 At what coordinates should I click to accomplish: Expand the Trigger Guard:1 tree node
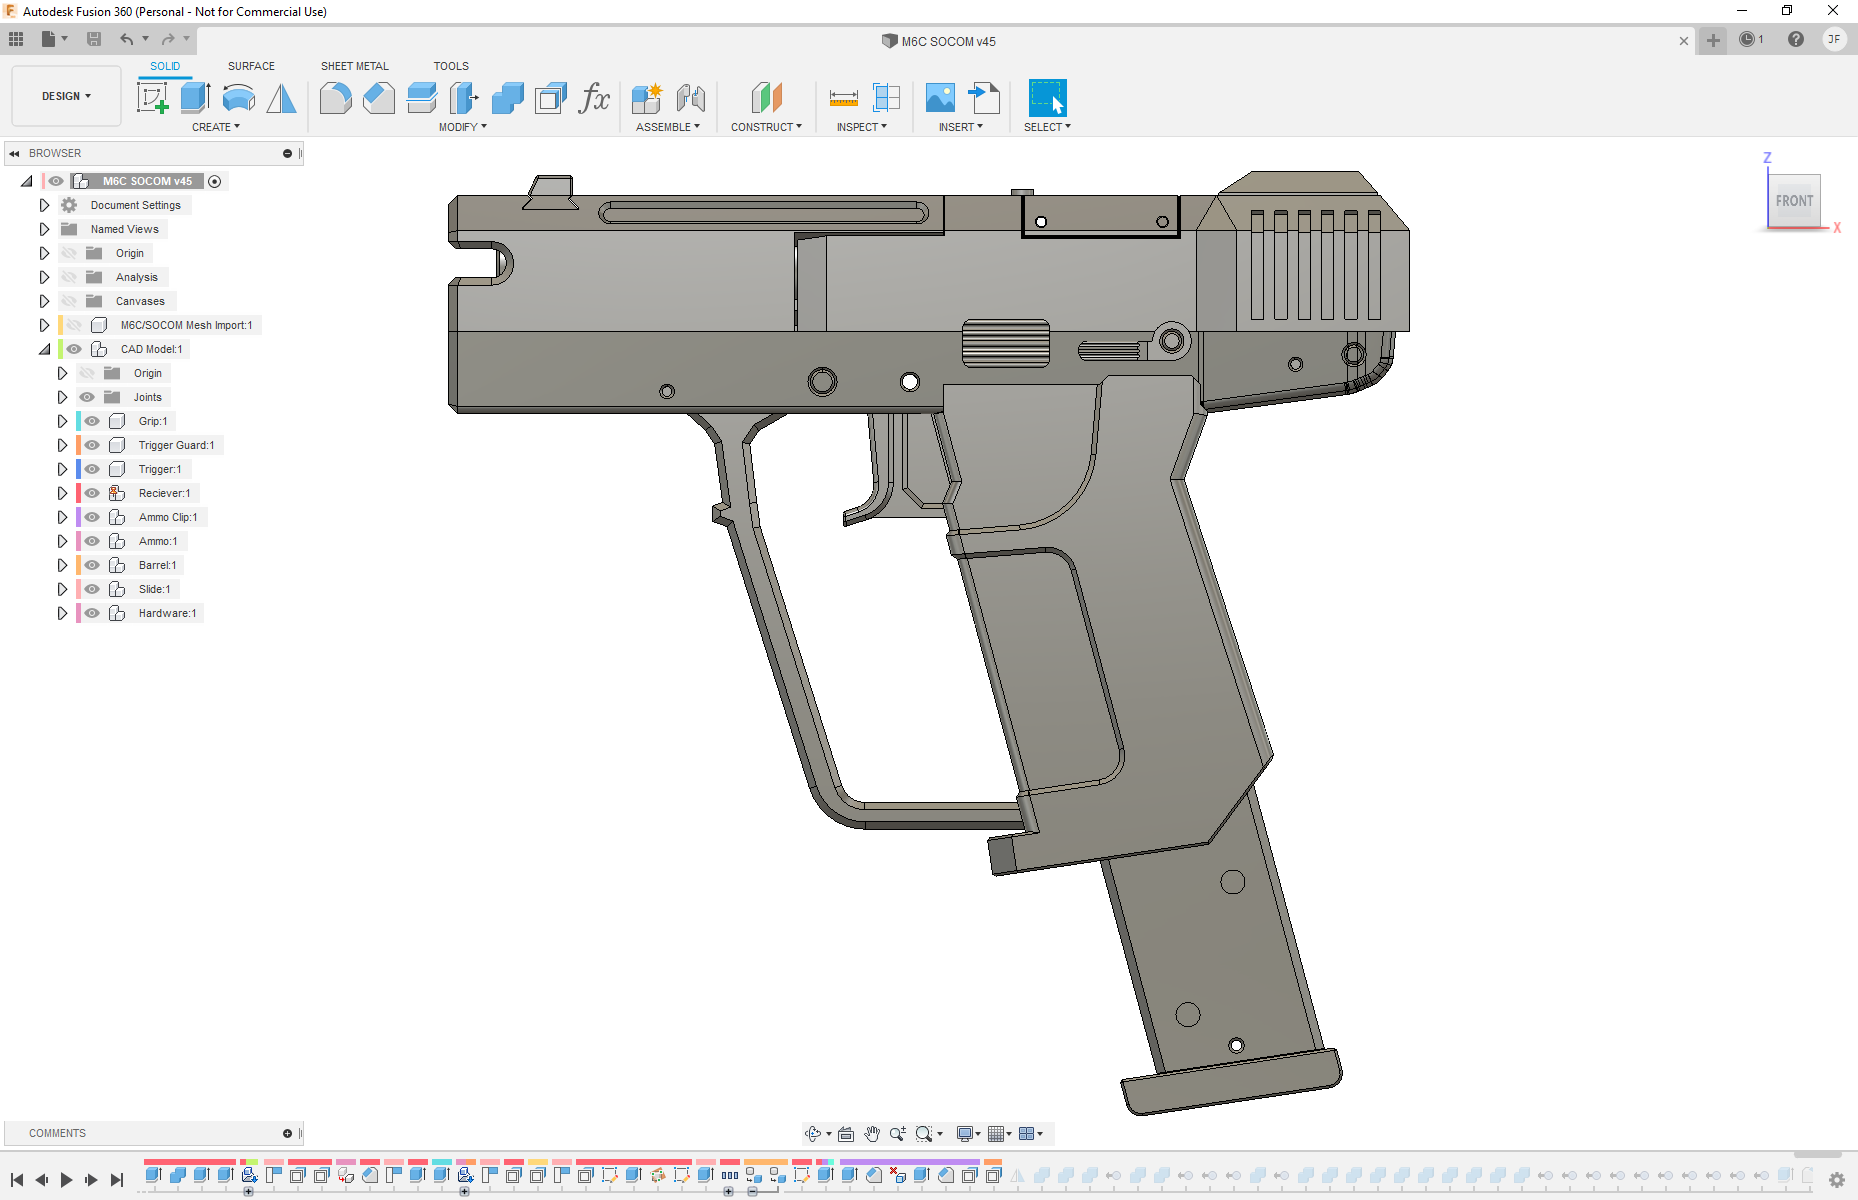(x=62, y=445)
